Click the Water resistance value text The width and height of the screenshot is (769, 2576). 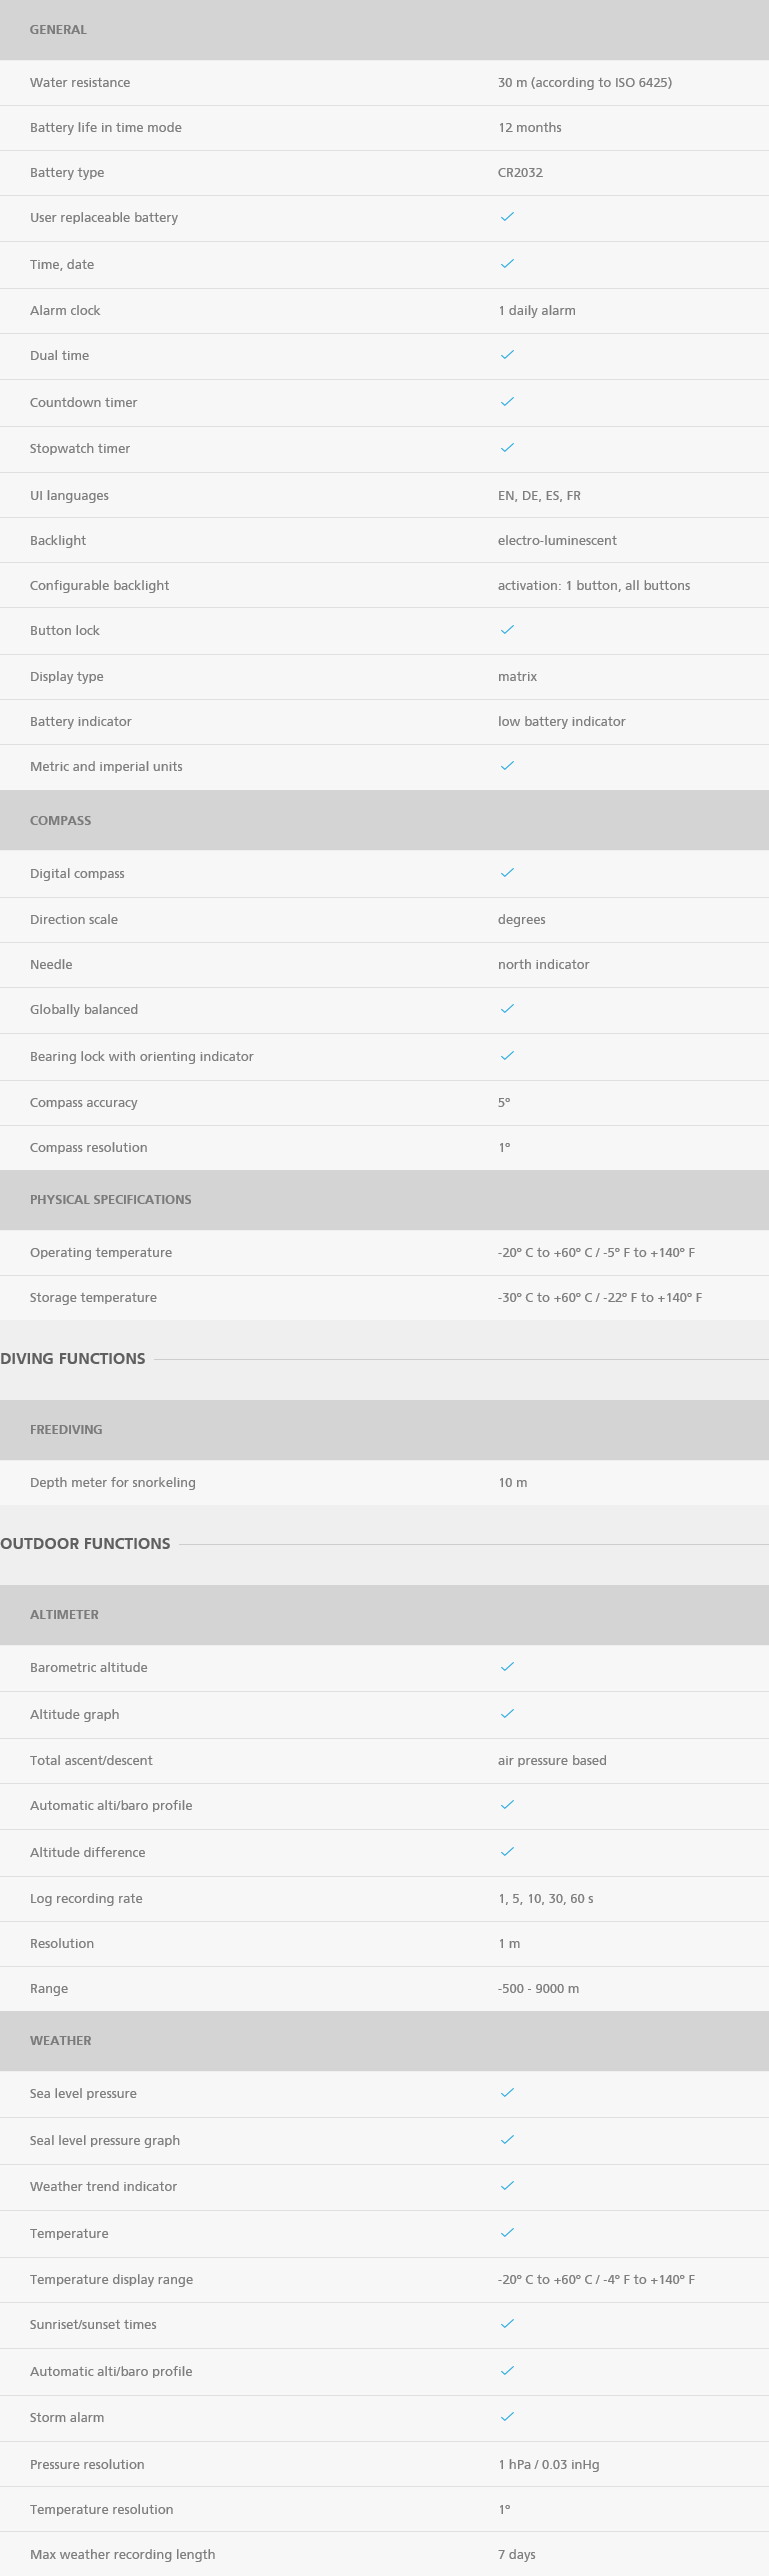coord(585,83)
